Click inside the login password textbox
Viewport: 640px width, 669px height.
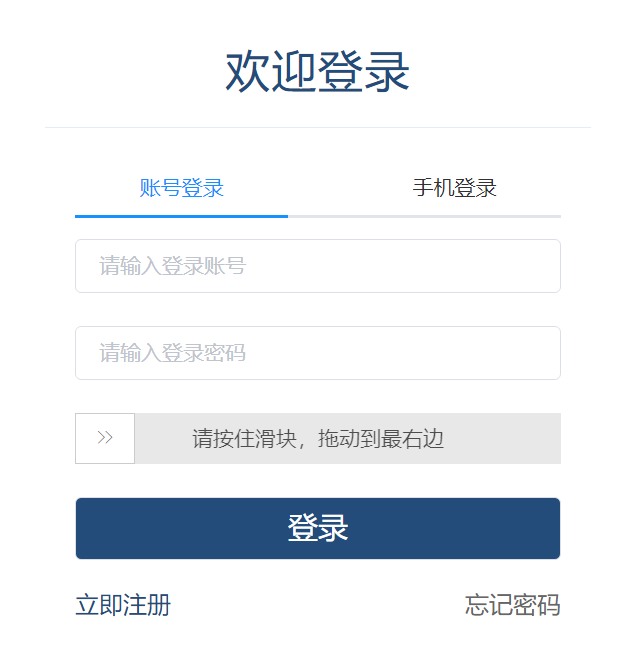[318, 353]
